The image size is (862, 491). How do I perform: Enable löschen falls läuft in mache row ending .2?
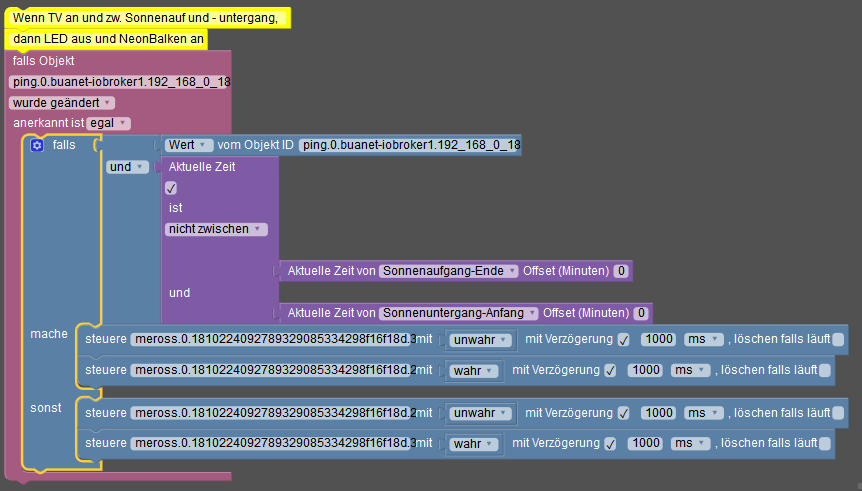point(825,371)
